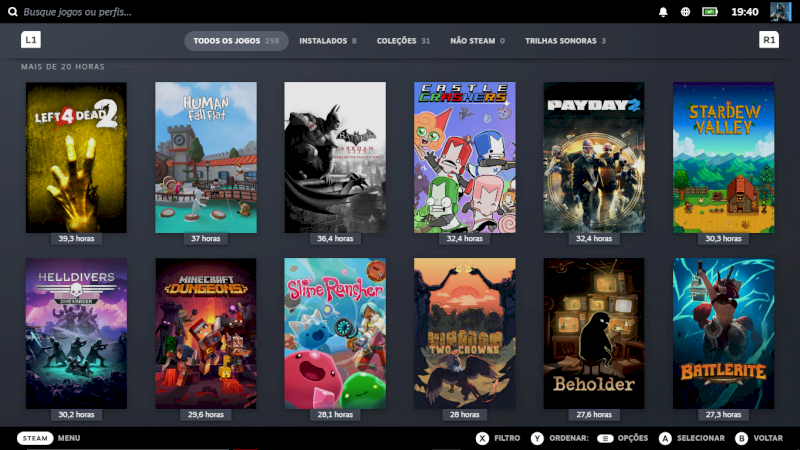800x450 pixels.
Task: Select the Todos os Jogos tab
Action: click(x=236, y=41)
